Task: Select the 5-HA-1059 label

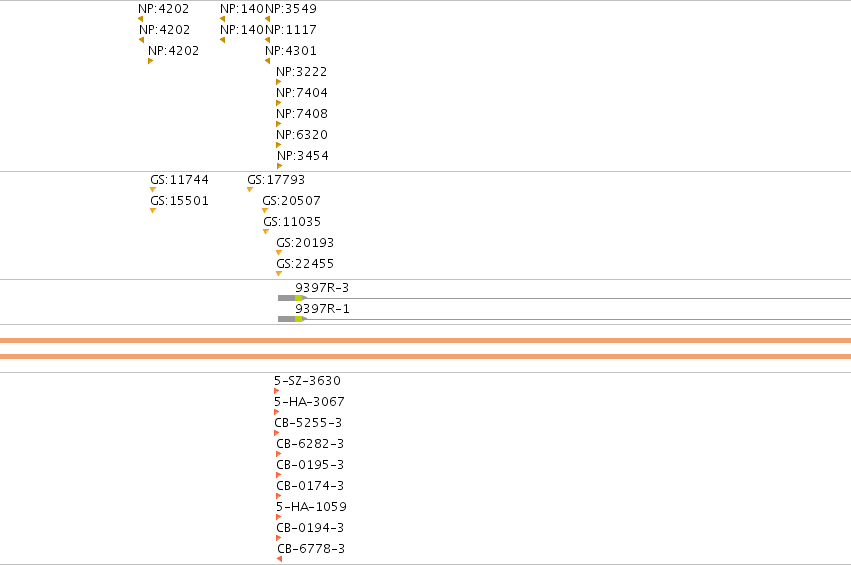Action: tap(311, 507)
